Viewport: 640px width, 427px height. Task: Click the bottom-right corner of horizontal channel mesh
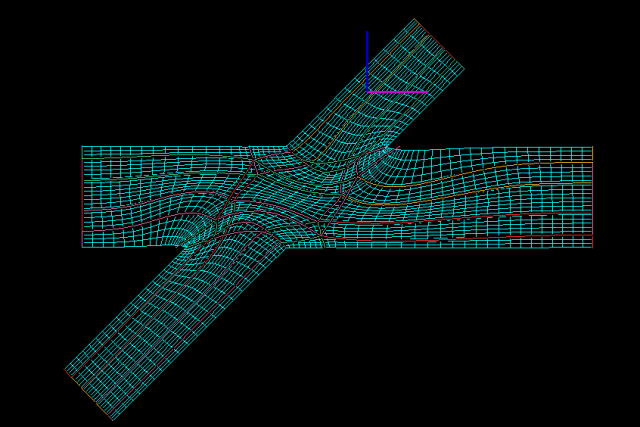[592, 247]
